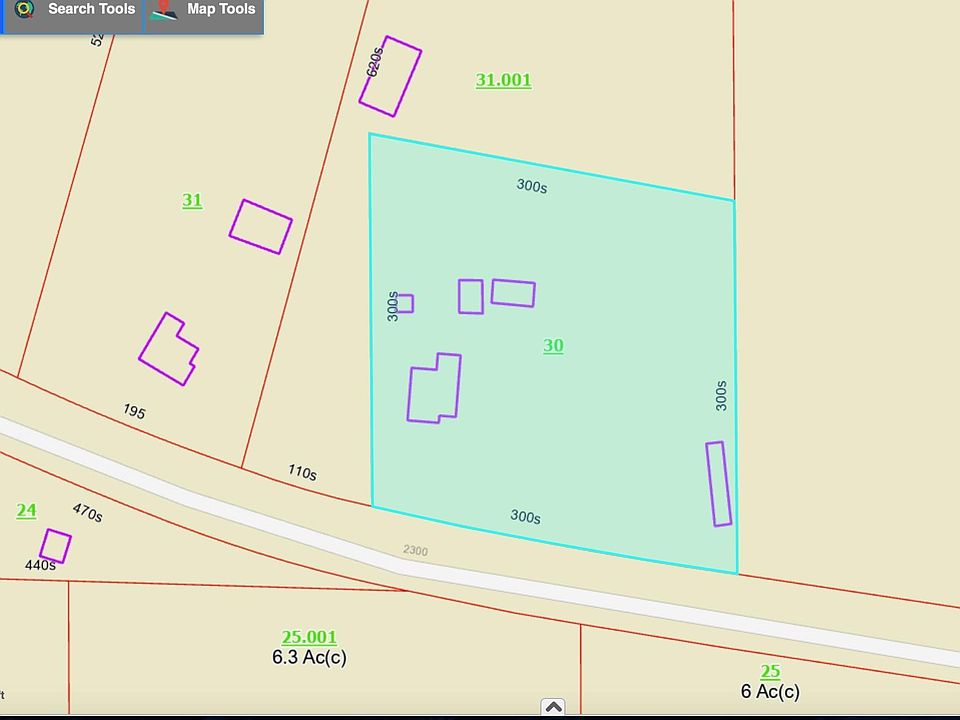Open parcel 30 label link

tap(553, 346)
